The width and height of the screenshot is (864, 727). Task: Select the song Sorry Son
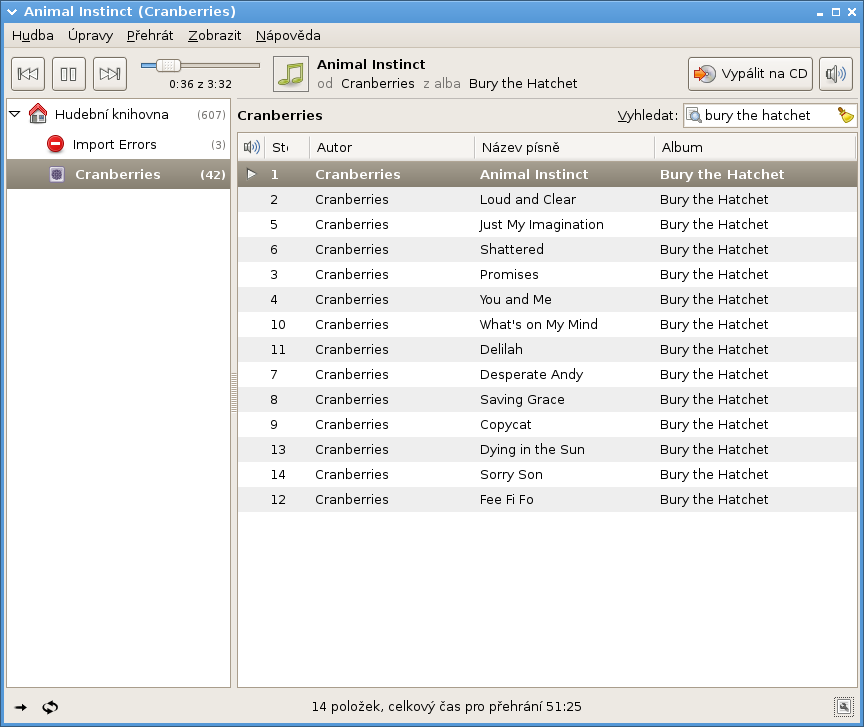pos(547,475)
